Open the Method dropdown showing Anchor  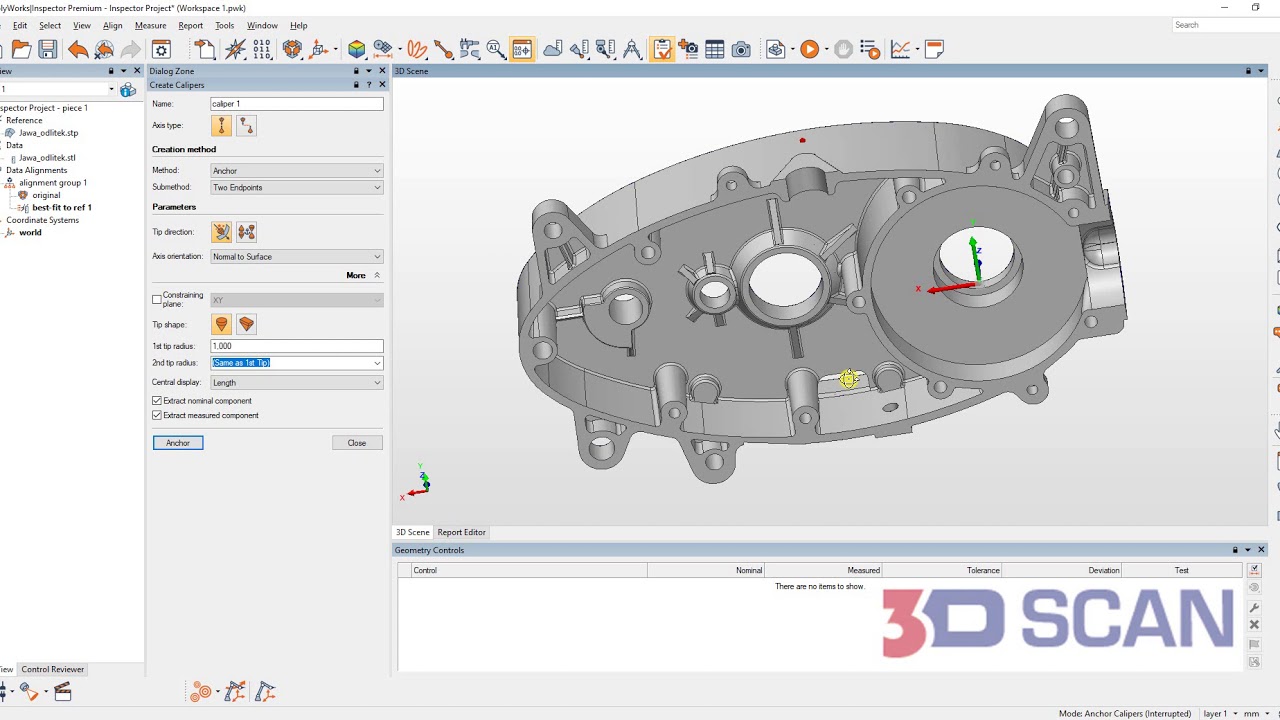[x=296, y=170]
